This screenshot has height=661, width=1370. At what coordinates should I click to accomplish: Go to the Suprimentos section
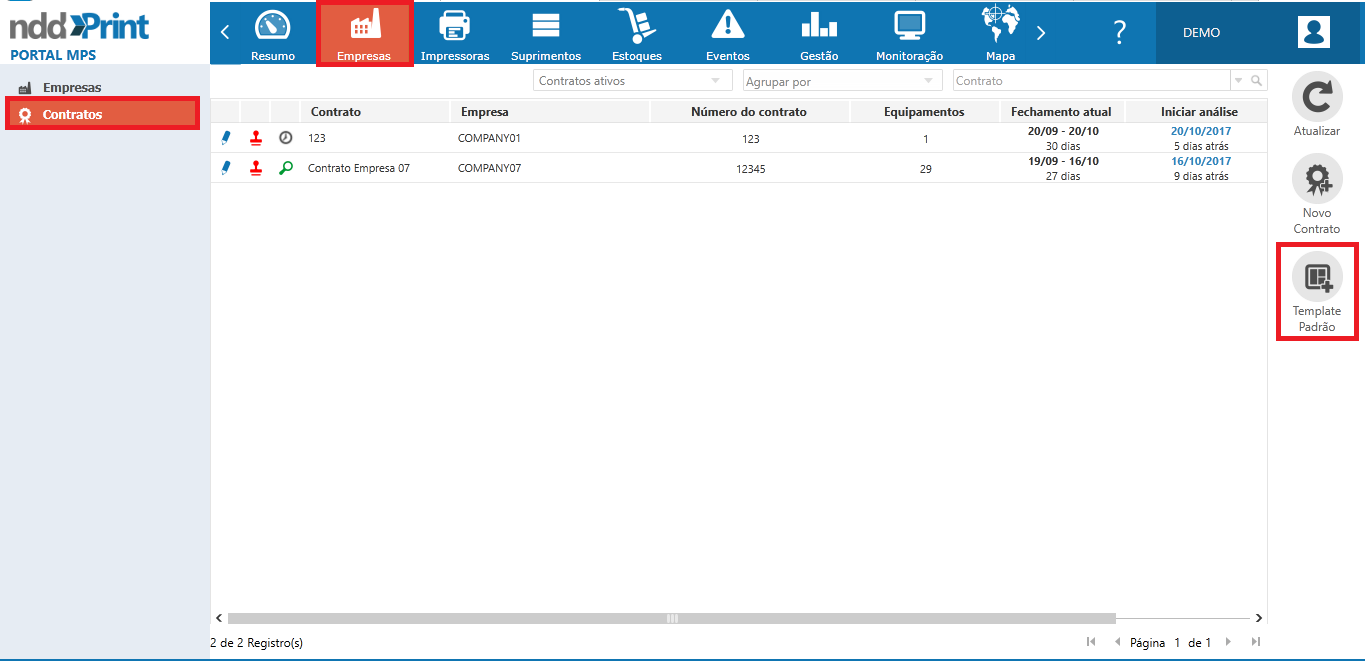[x=546, y=33]
